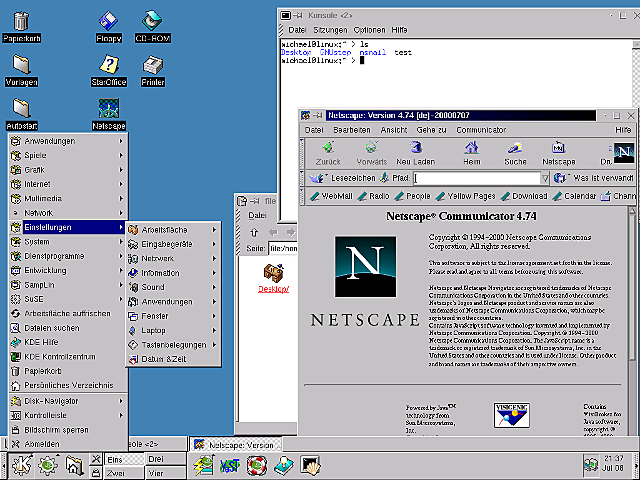Expand the Spiele submenu
This screenshot has width=640, height=480.
click(68, 155)
